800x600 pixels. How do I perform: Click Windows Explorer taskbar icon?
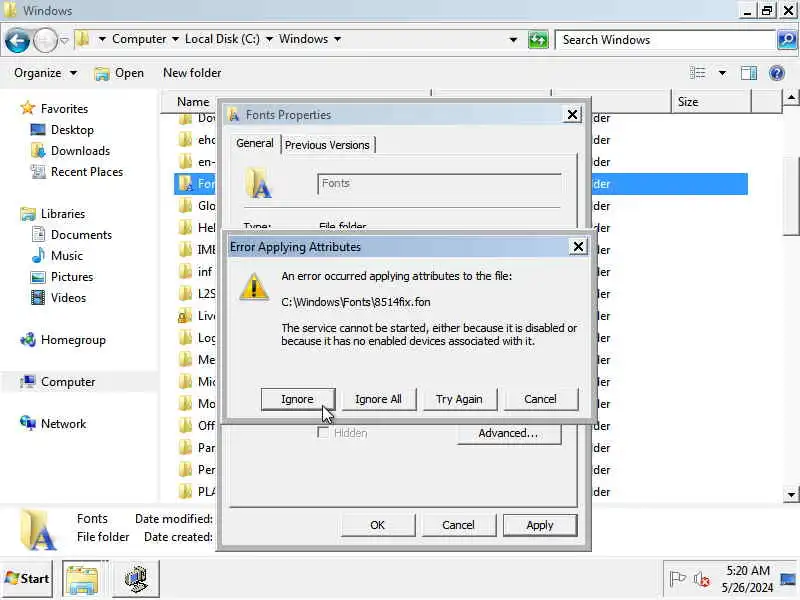(82, 579)
